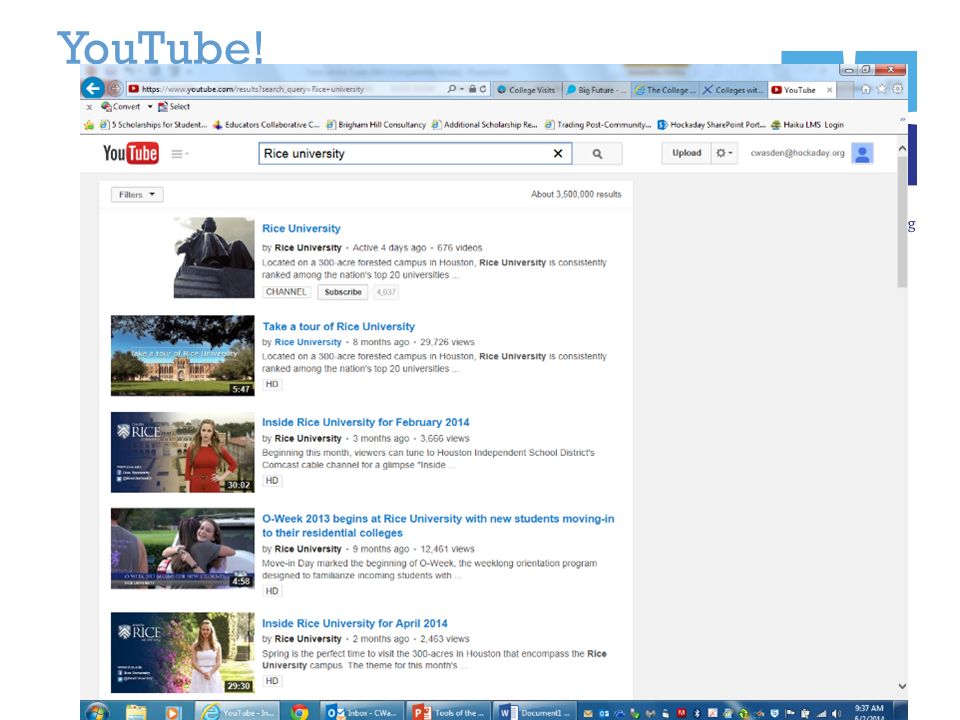960x720 pixels.
Task: Open browser Tools gear icon
Action: pos(898,89)
